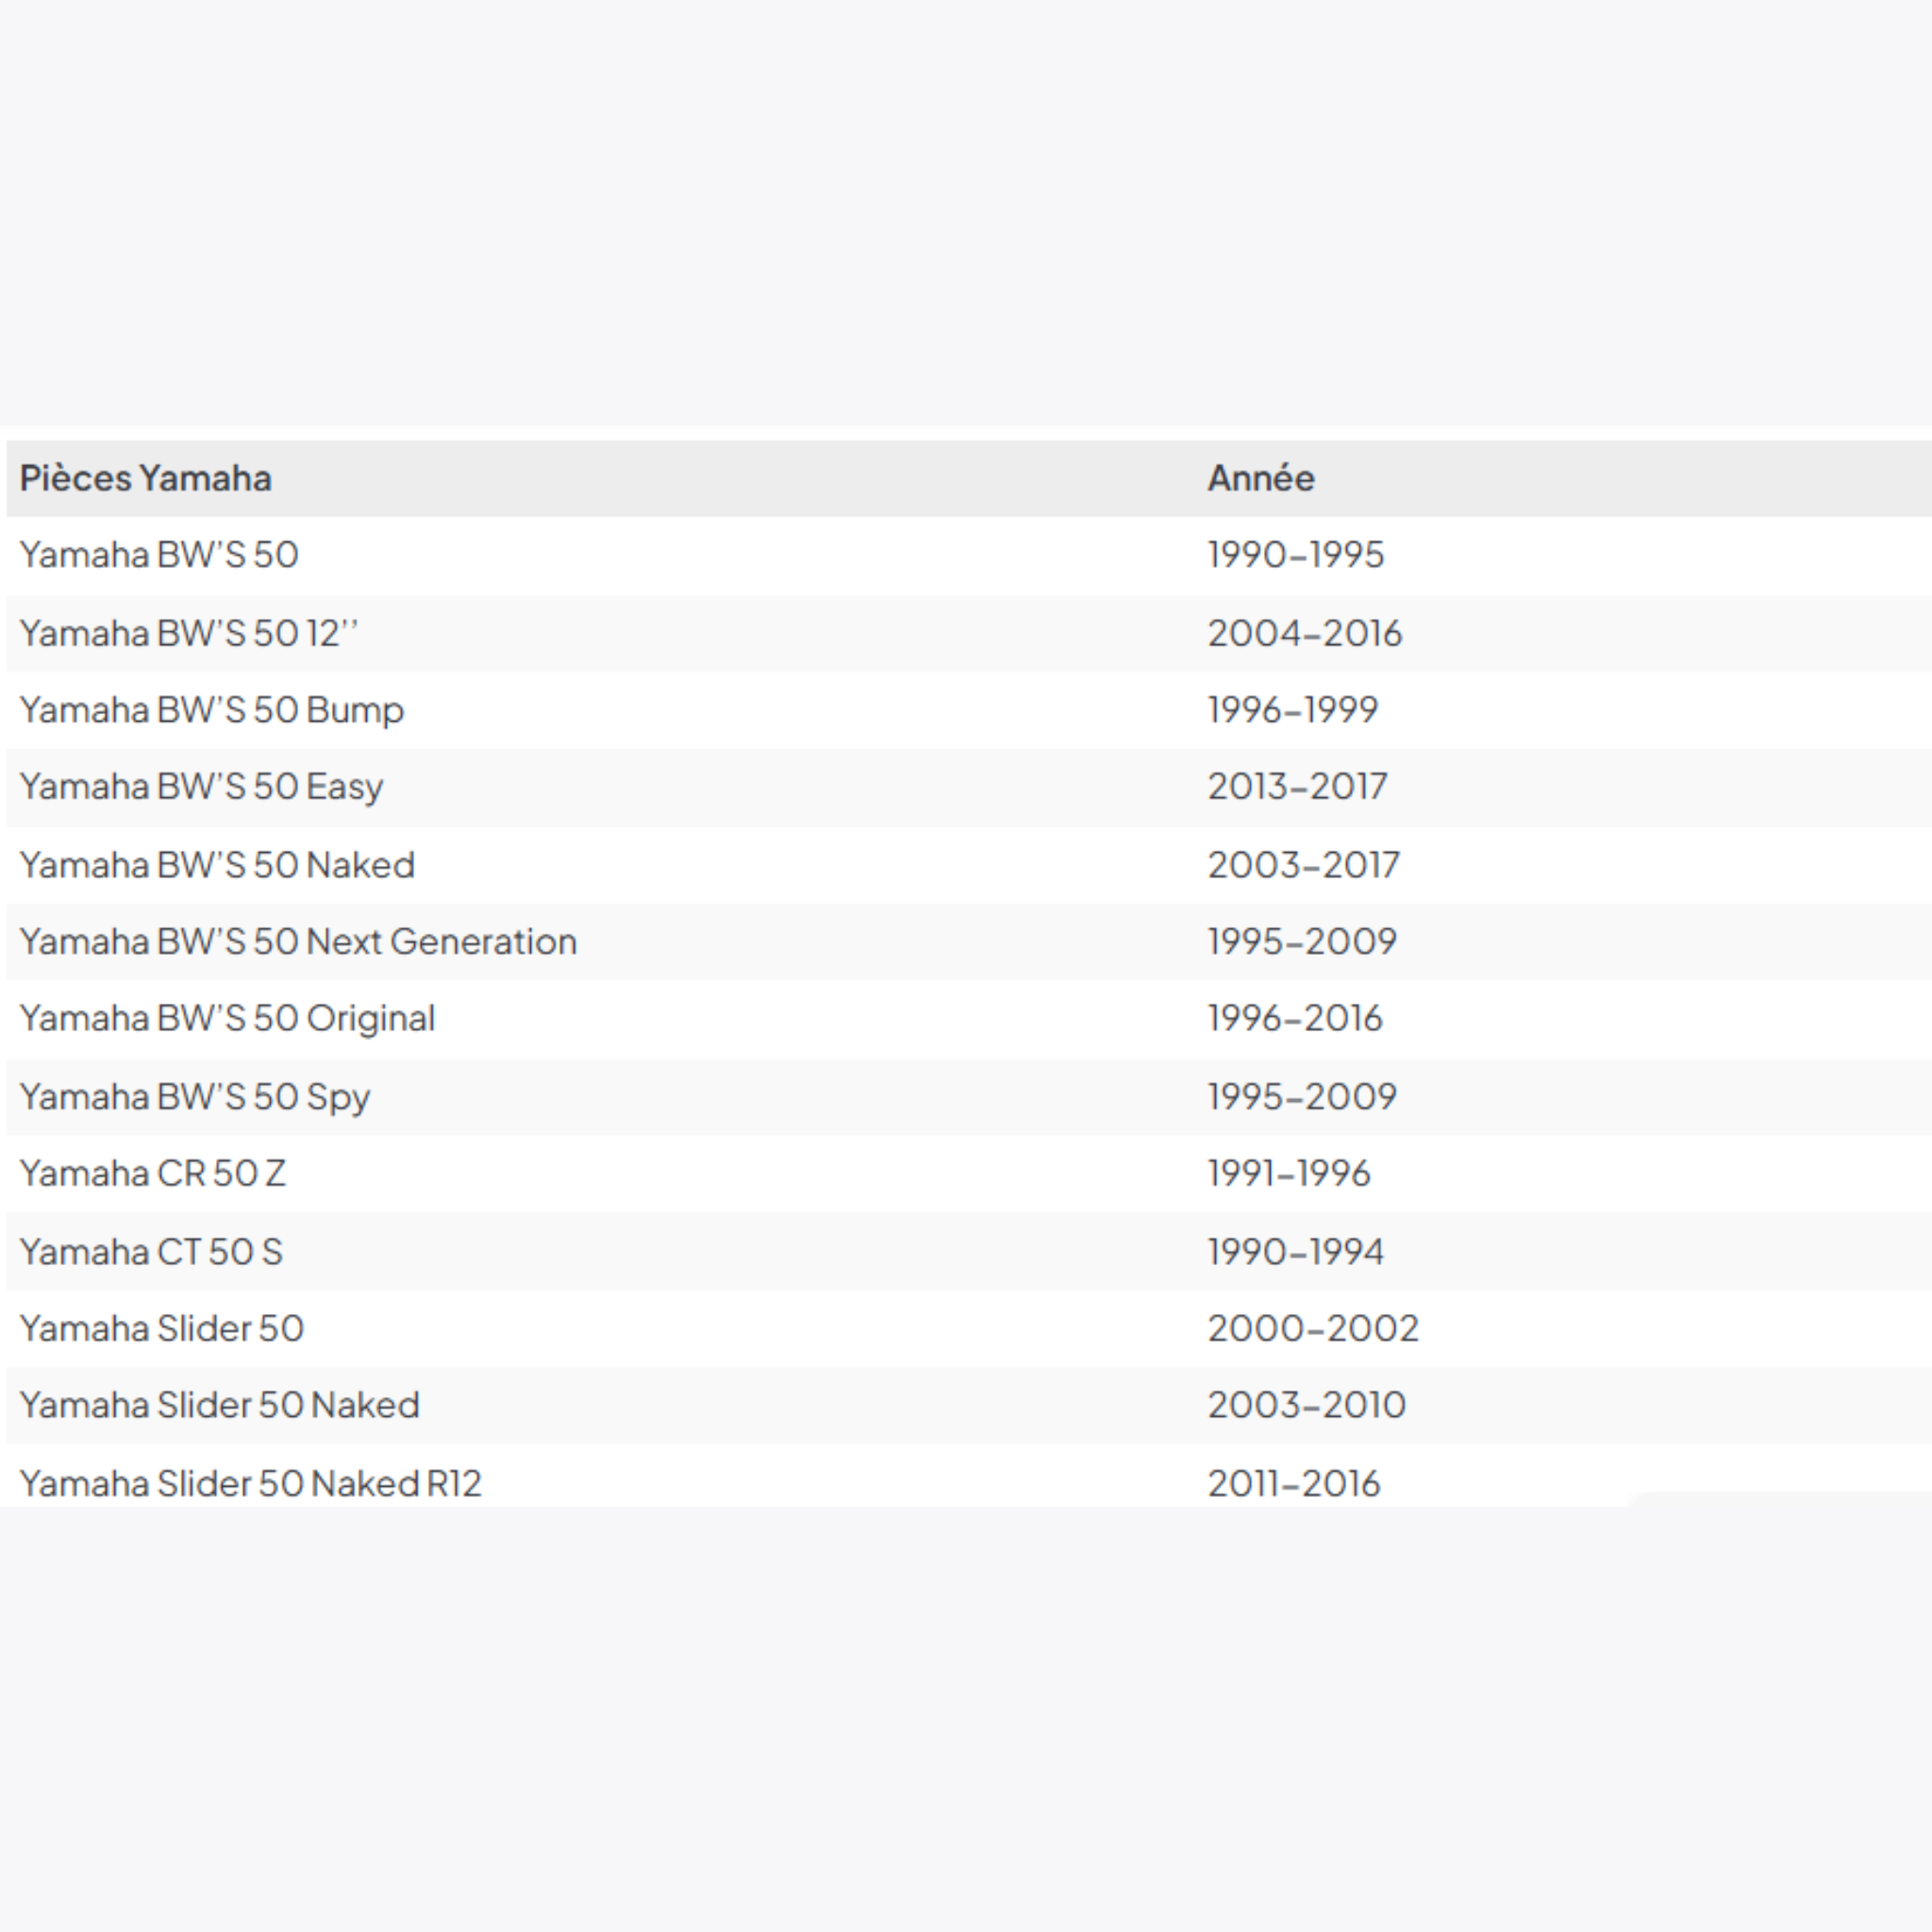Click the Année column header

coord(1260,478)
